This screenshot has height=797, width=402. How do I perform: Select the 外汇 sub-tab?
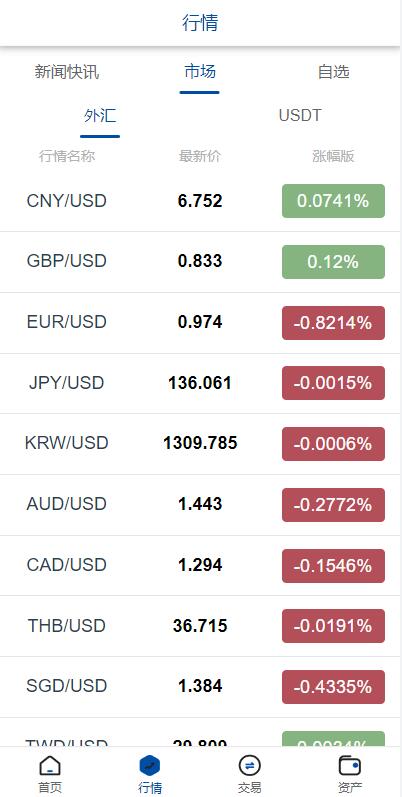(100, 116)
